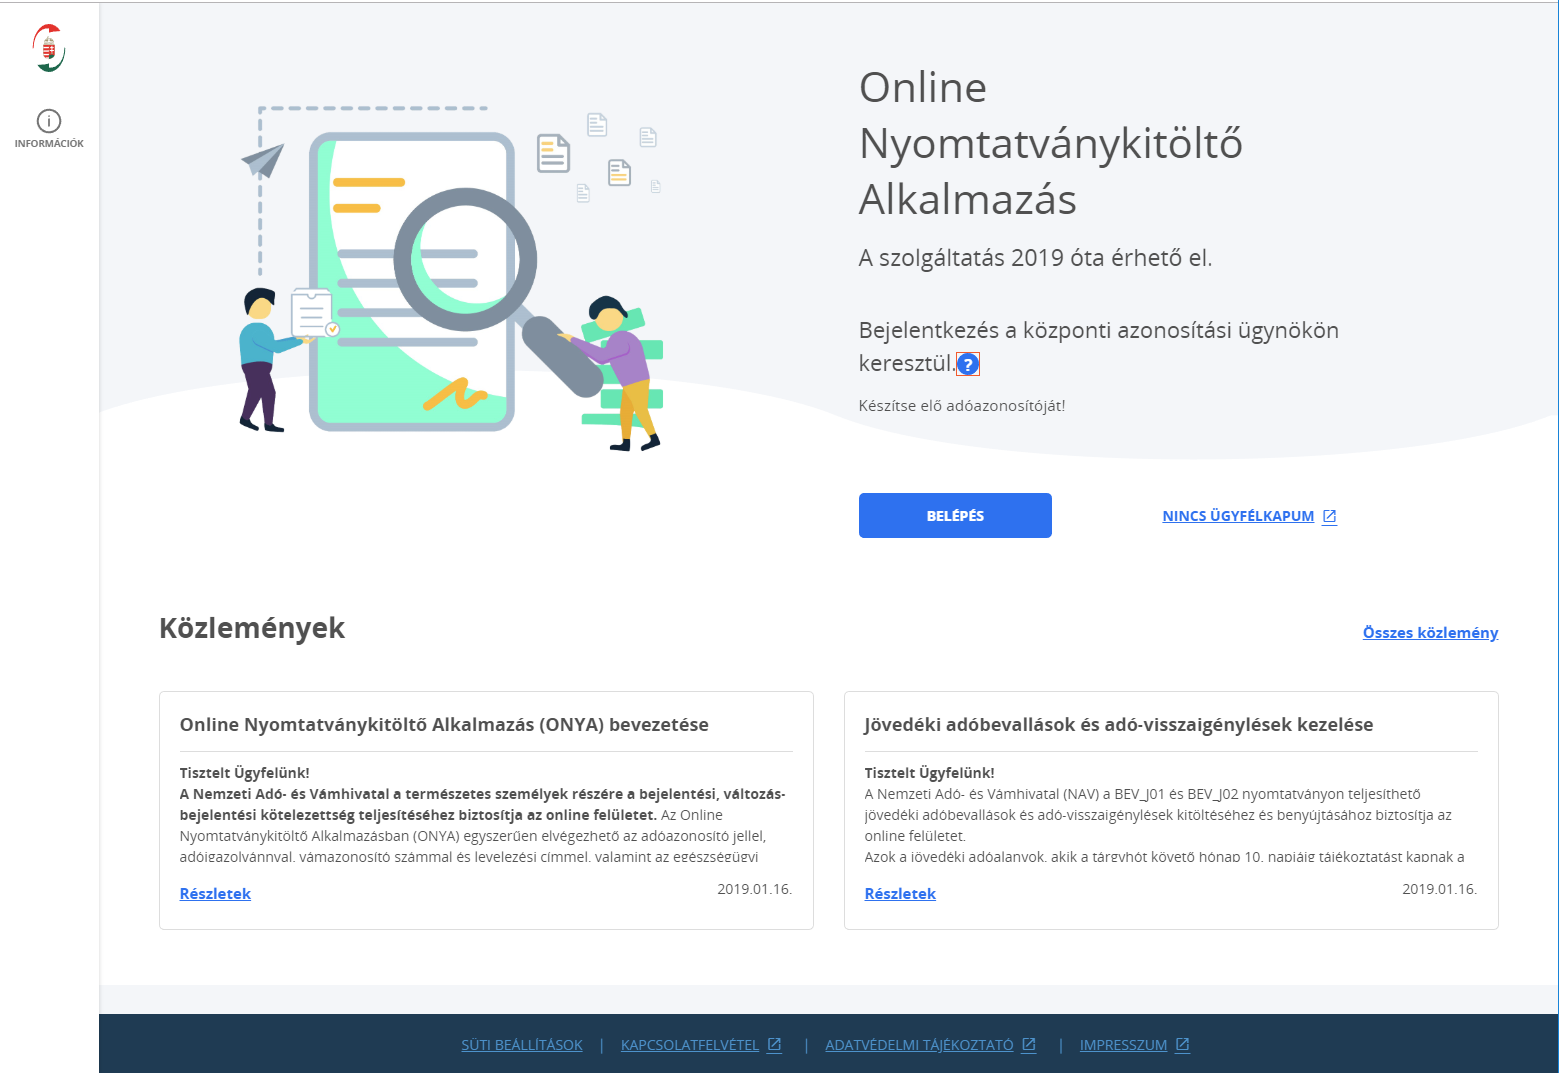The height and width of the screenshot is (1073, 1559).
Task: Click the text Készítse elő adóazonosítóját!
Action: click(962, 406)
